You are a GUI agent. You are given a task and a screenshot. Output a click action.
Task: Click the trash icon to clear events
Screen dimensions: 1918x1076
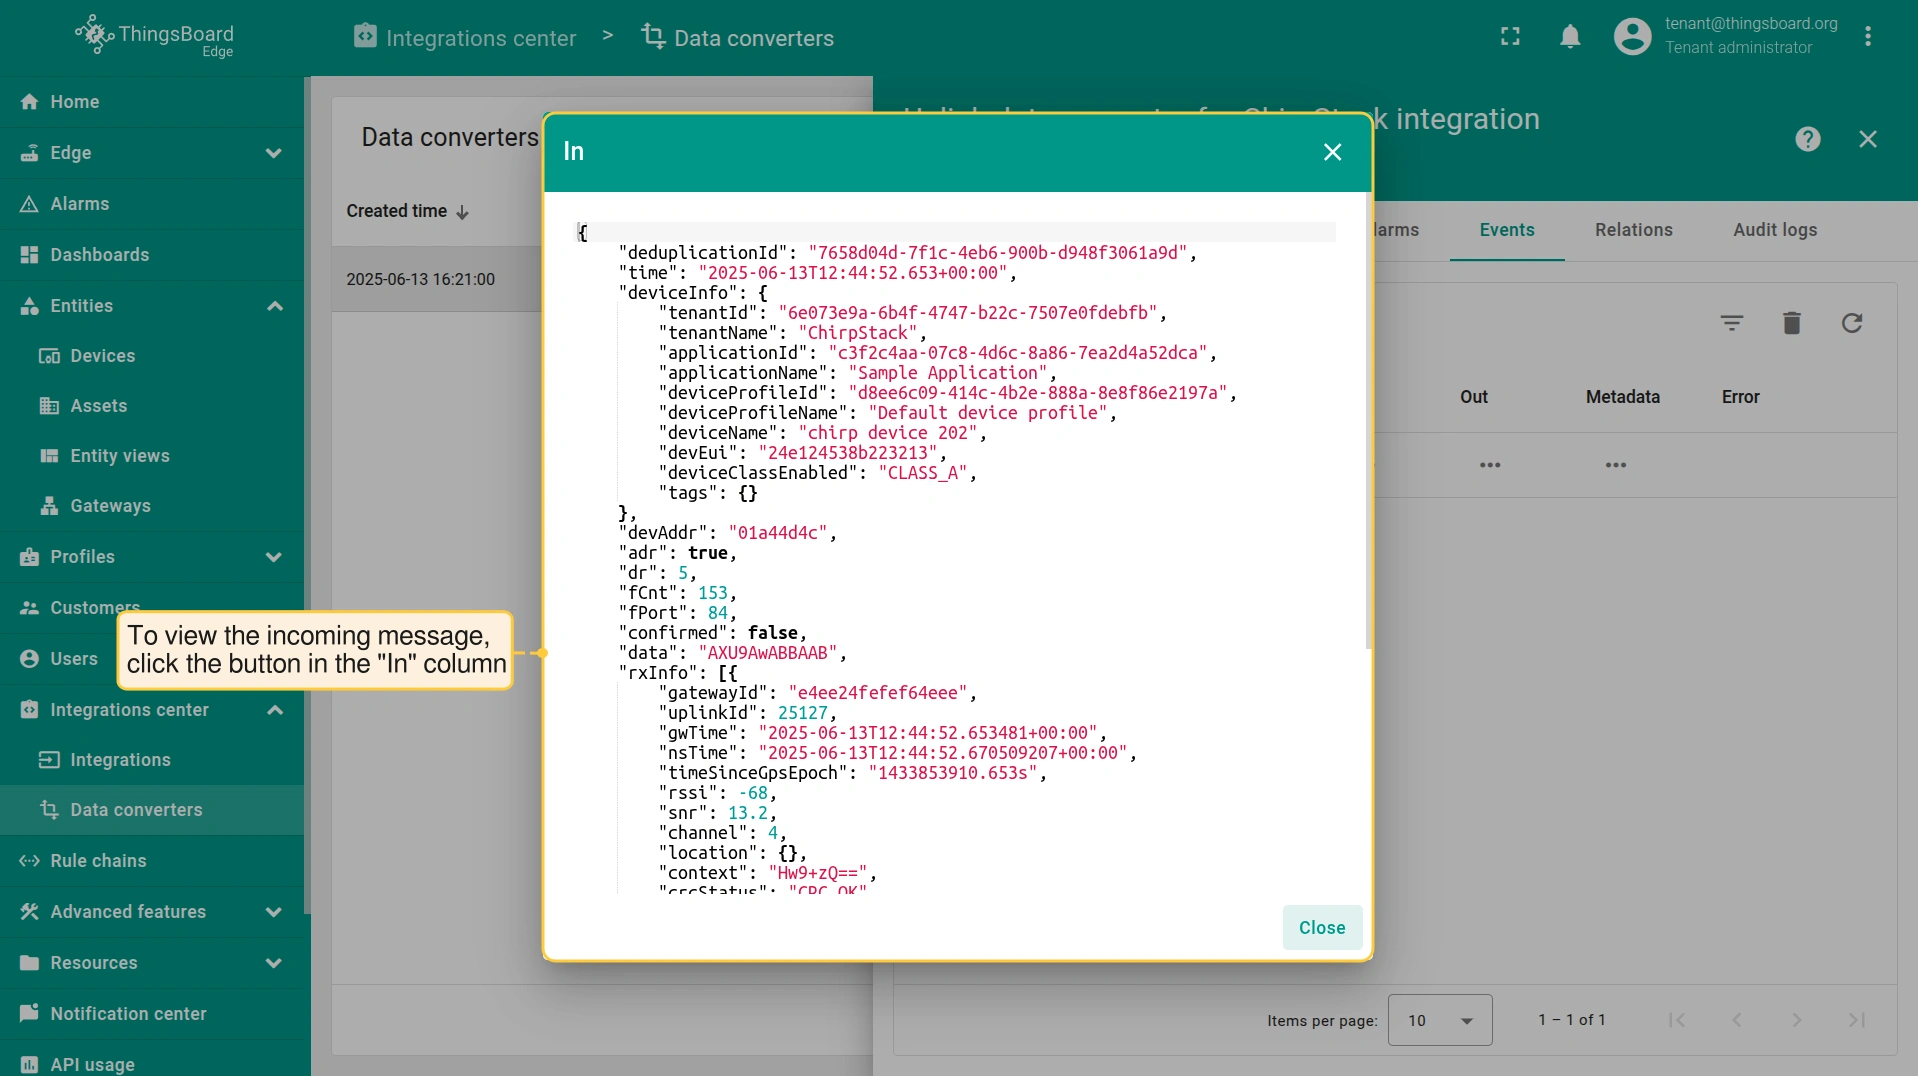point(1792,323)
